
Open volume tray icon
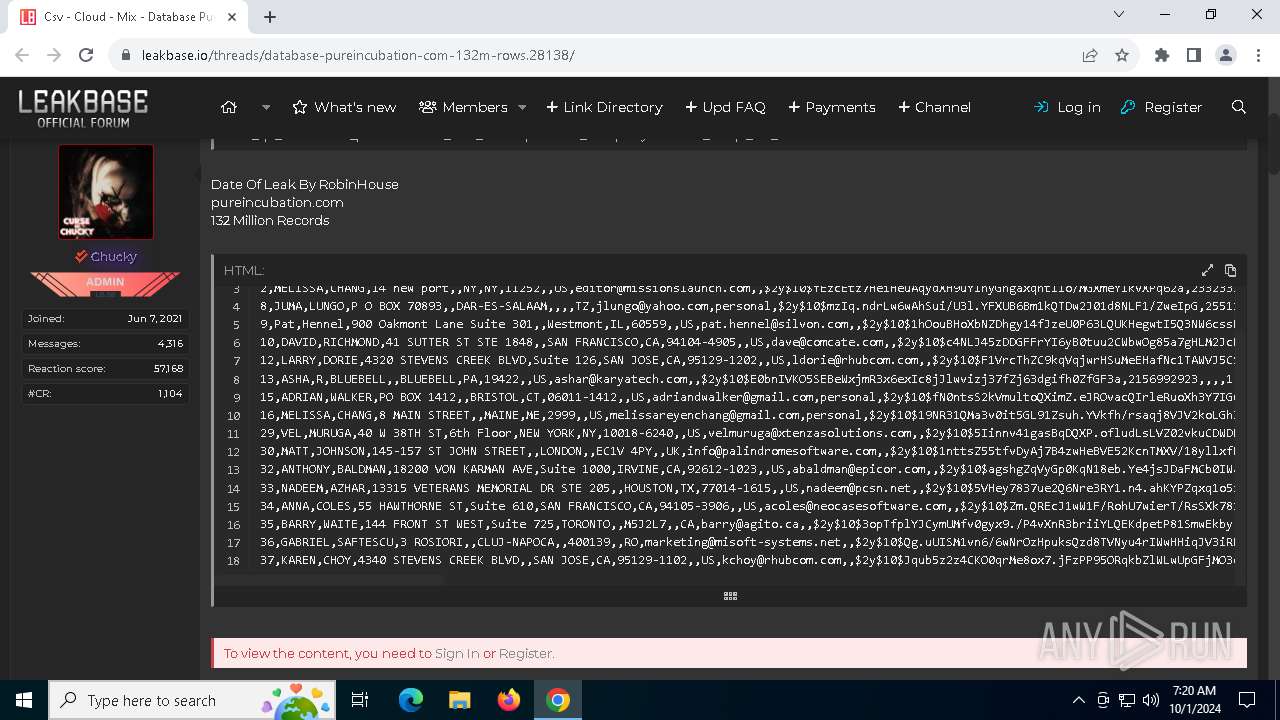click(x=1151, y=700)
